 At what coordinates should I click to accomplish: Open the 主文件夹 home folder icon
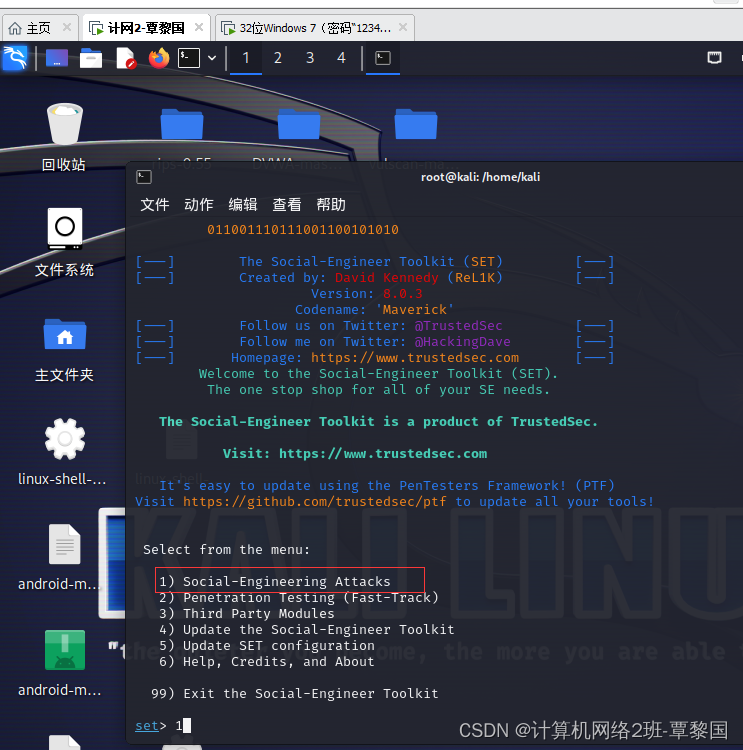pos(64,350)
